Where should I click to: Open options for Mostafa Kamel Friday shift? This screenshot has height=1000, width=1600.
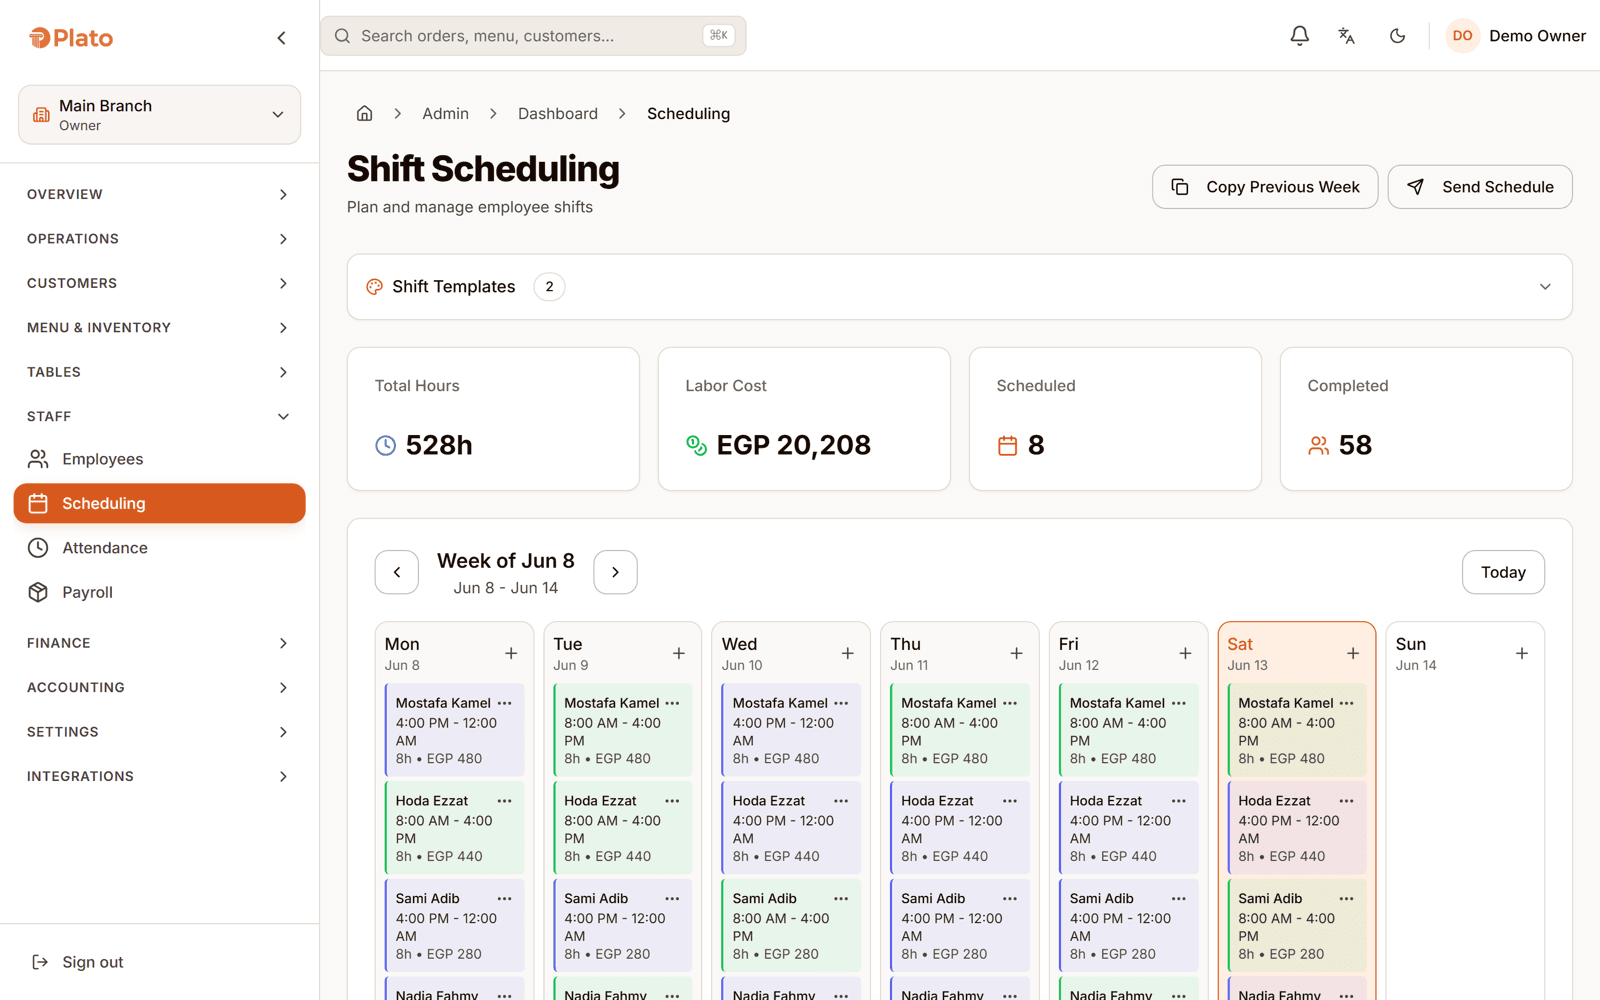point(1179,703)
